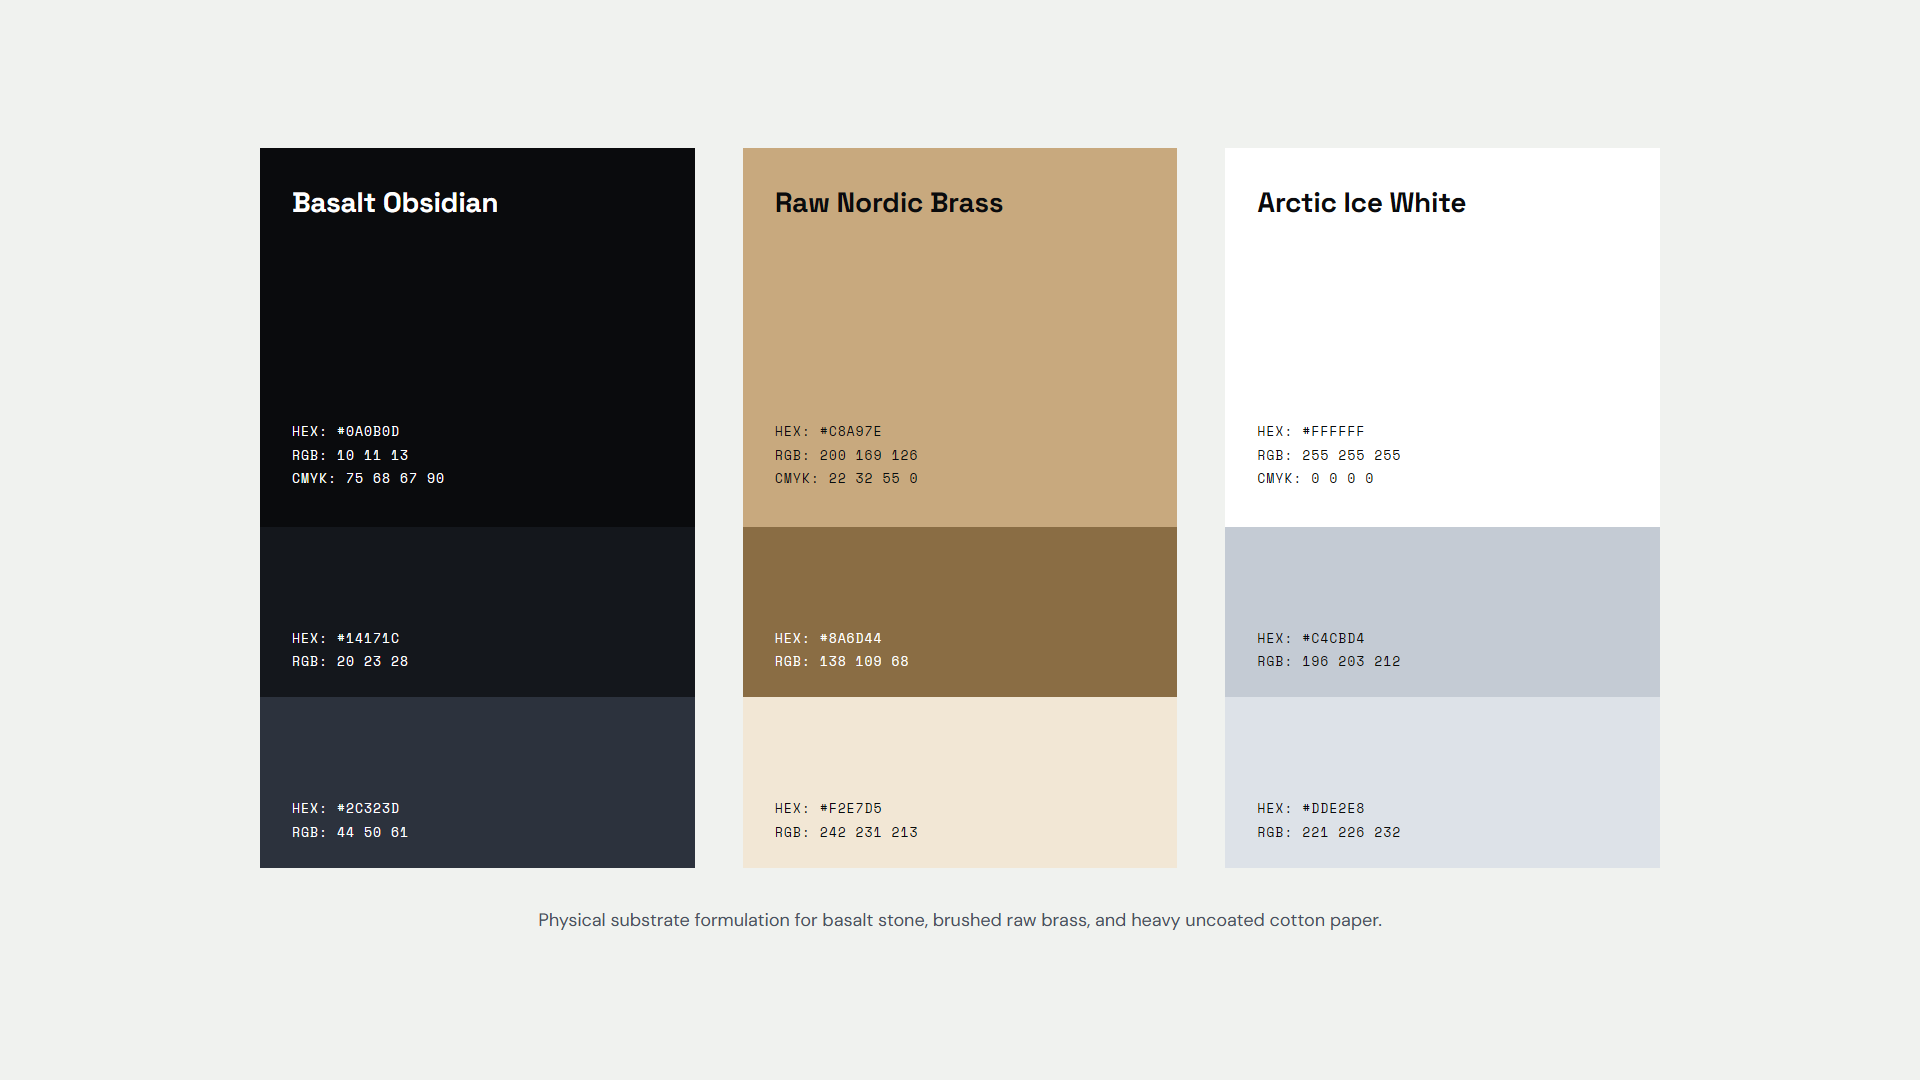
Task: Select the HEX #2C323D value
Action: pyautogui.click(x=346, y=809)
